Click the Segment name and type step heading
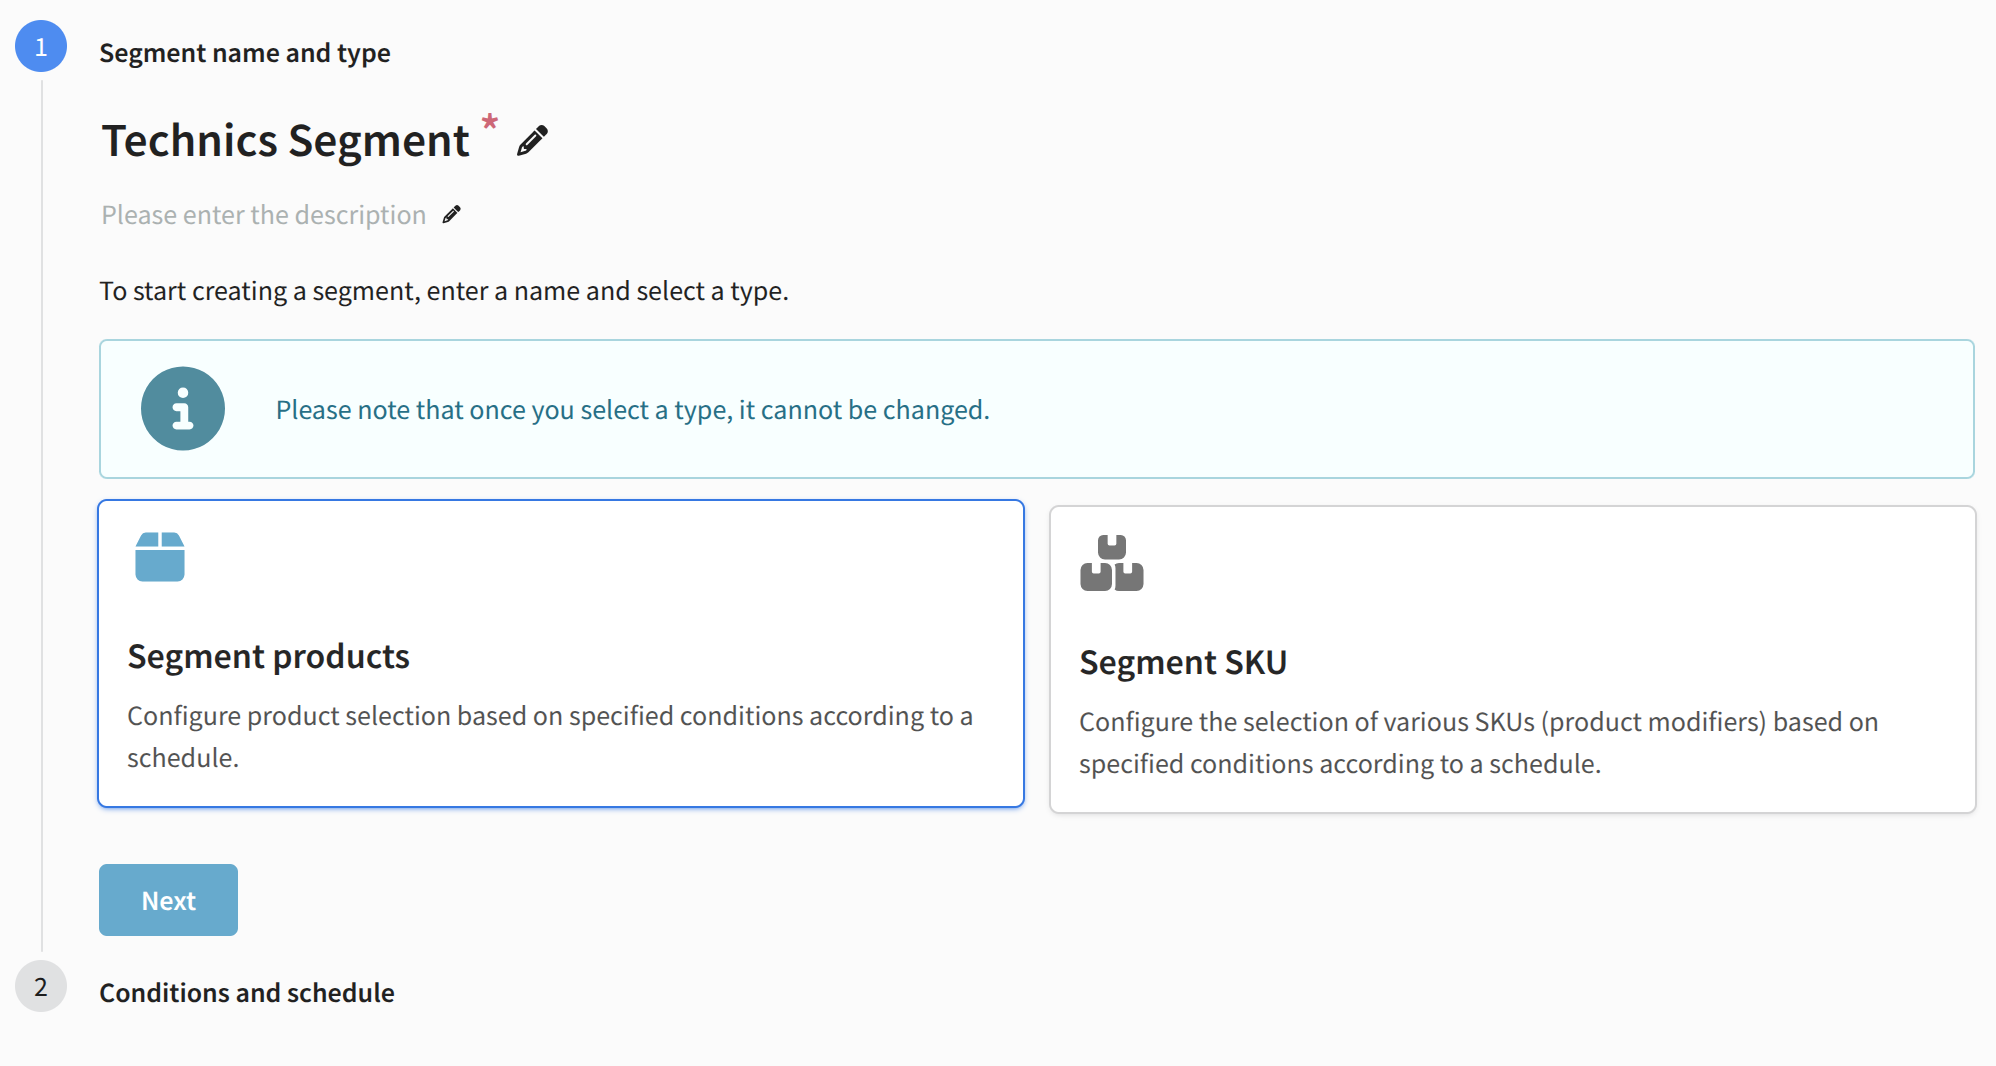The width and height of the screenshot is (1996, 1066). click(245, 53)
